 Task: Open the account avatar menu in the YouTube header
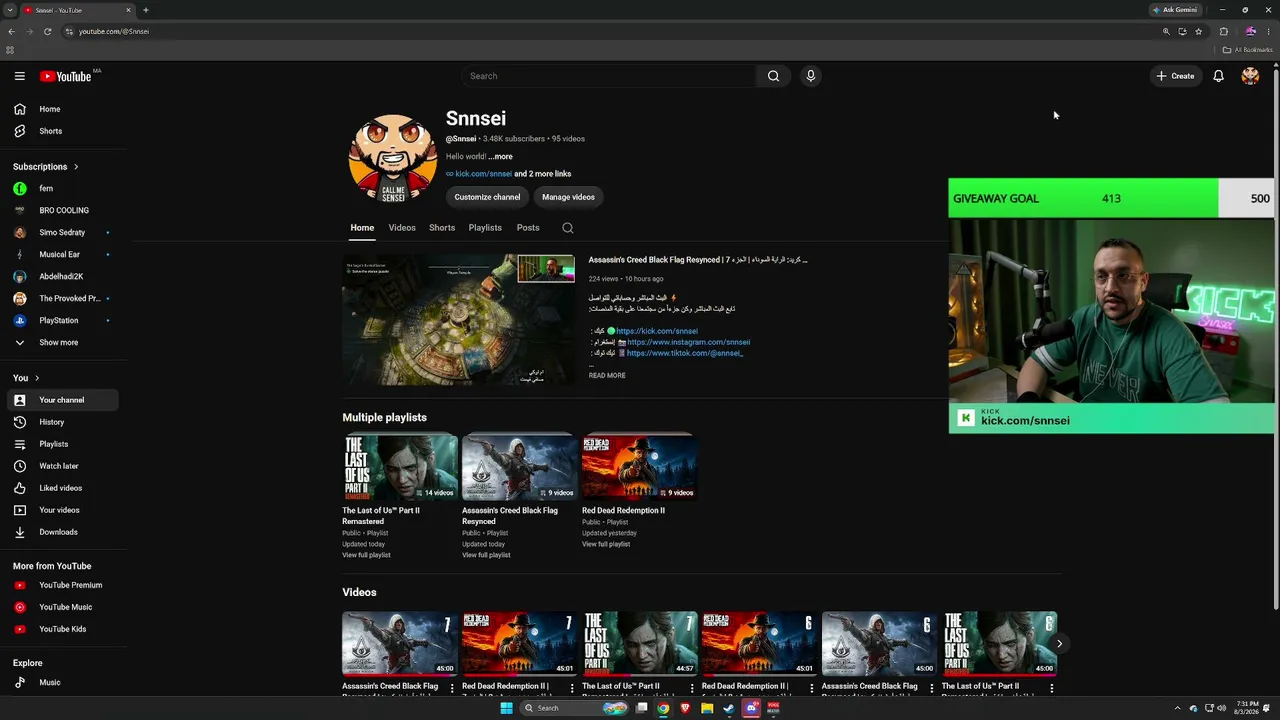[x=1250, y=76]
